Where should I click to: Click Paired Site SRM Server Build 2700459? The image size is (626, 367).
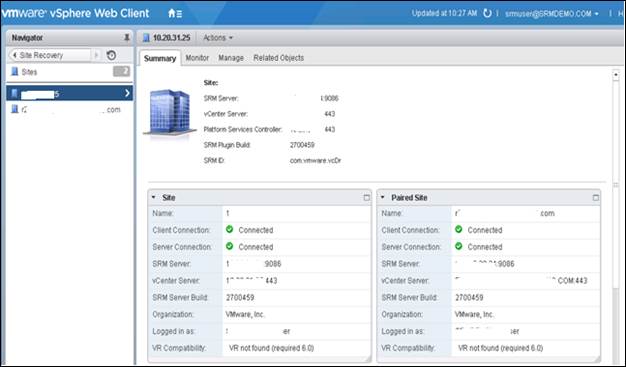[x=469, y=298]
